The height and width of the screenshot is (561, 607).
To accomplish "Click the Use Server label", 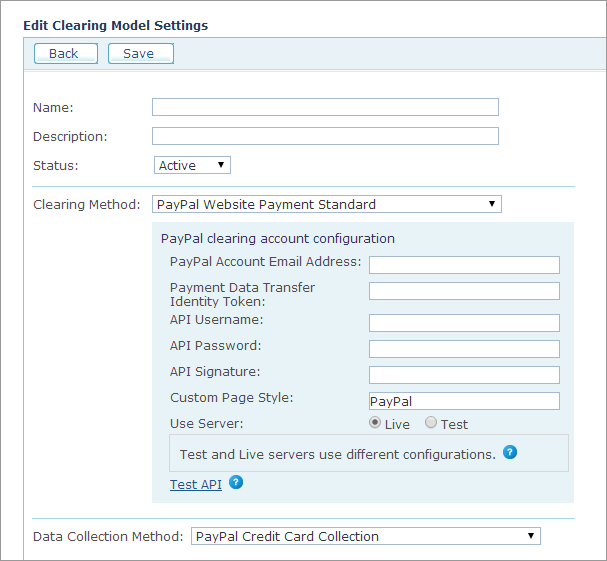I will 206,424.
